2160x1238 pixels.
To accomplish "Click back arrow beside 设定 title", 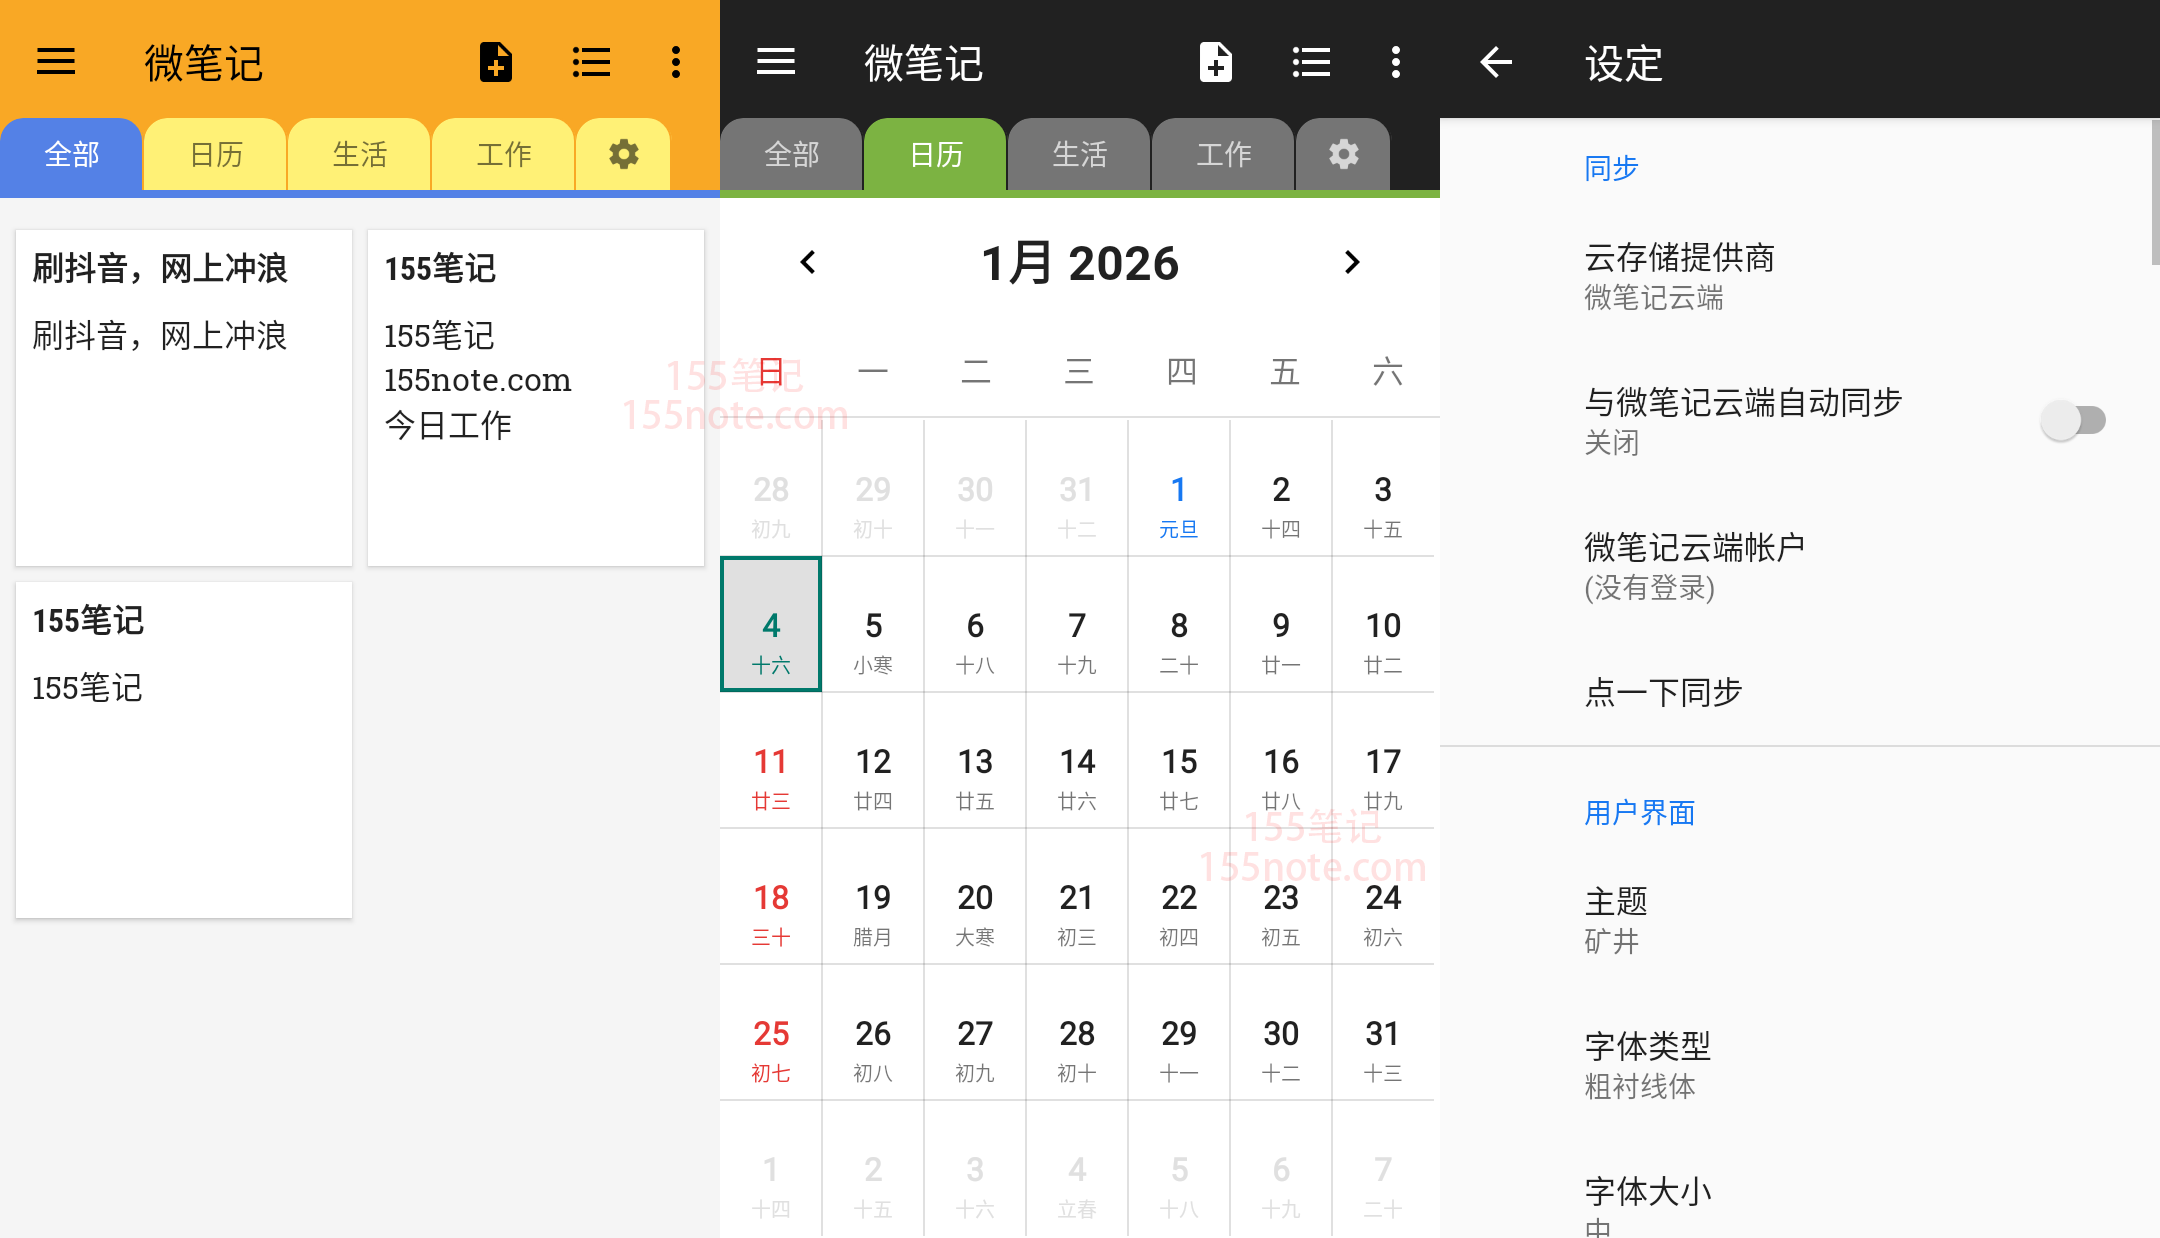I will (x=1496, y=62).
